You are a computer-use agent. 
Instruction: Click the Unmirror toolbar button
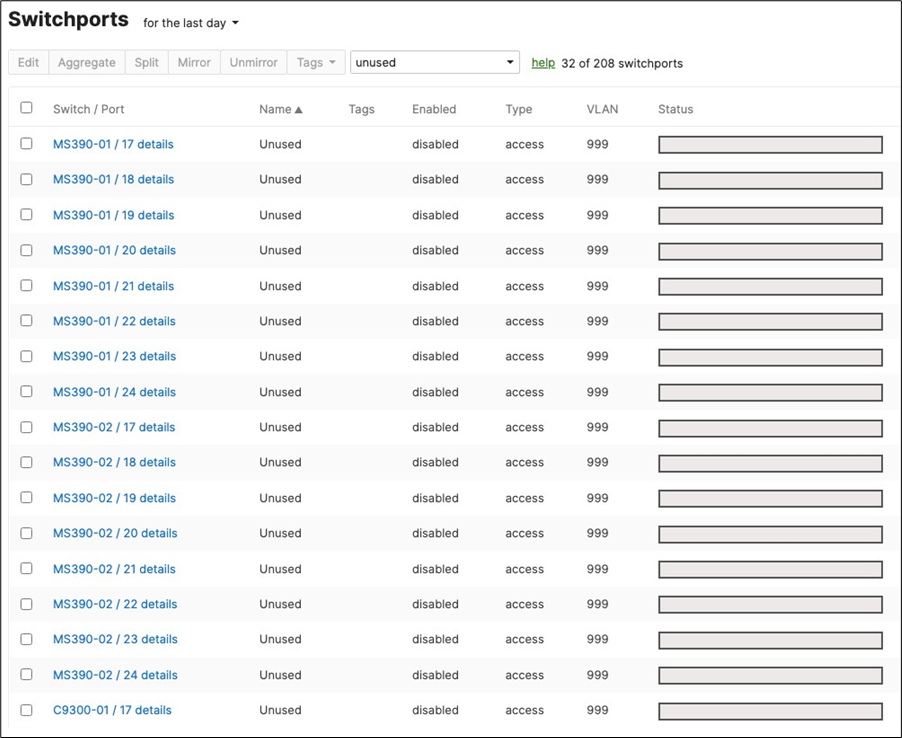(x=252, y=62)
